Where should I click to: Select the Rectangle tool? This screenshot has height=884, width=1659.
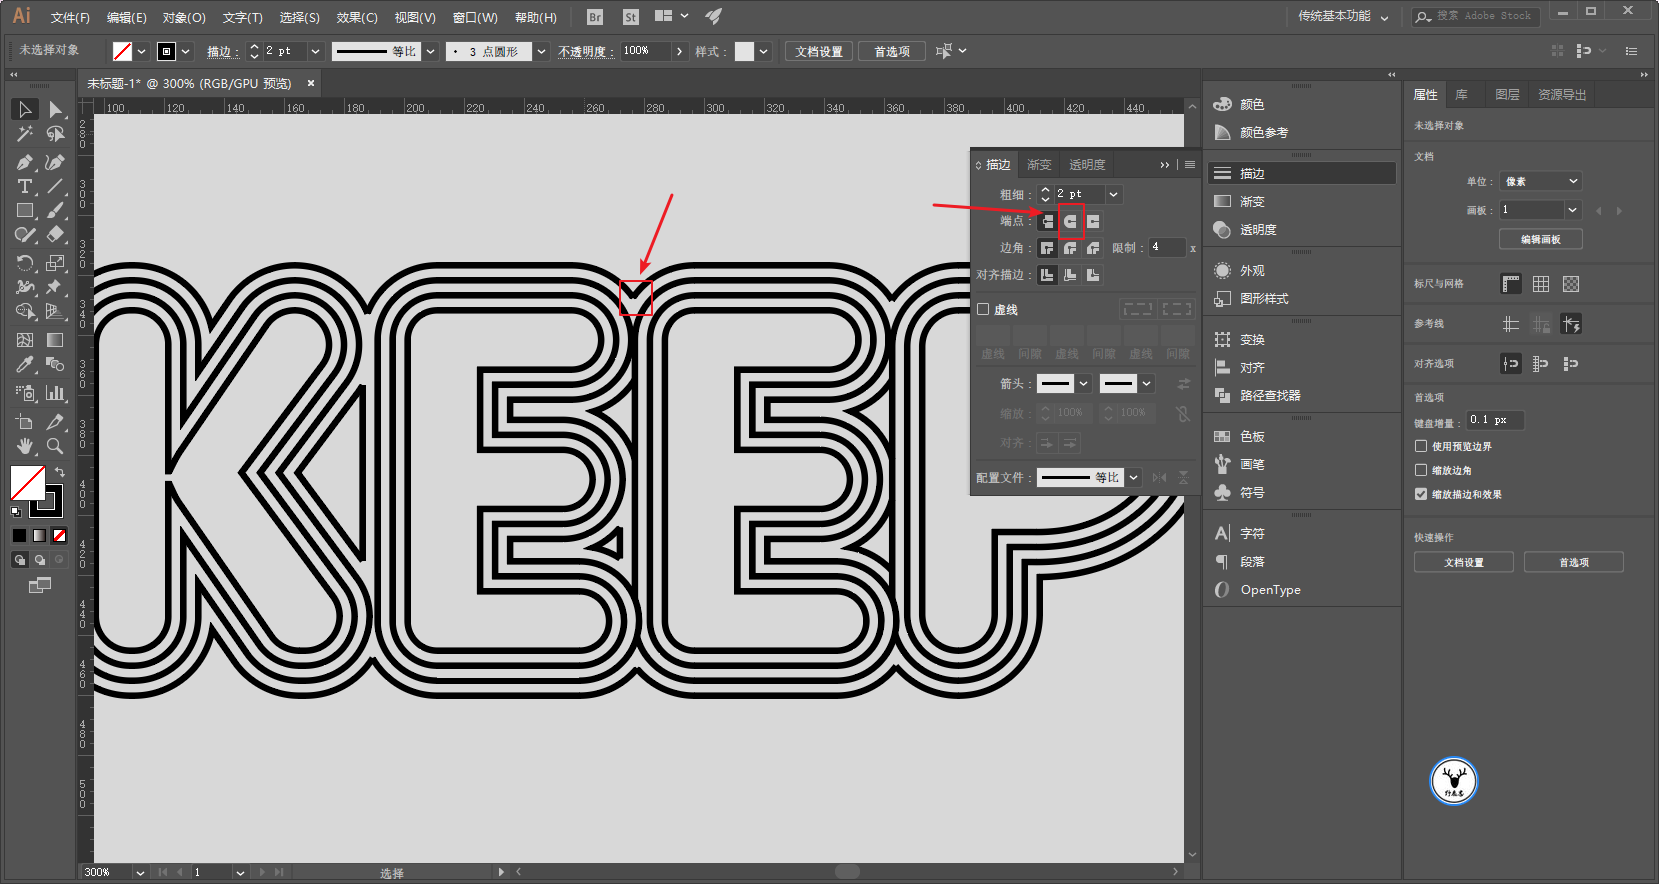25,211
